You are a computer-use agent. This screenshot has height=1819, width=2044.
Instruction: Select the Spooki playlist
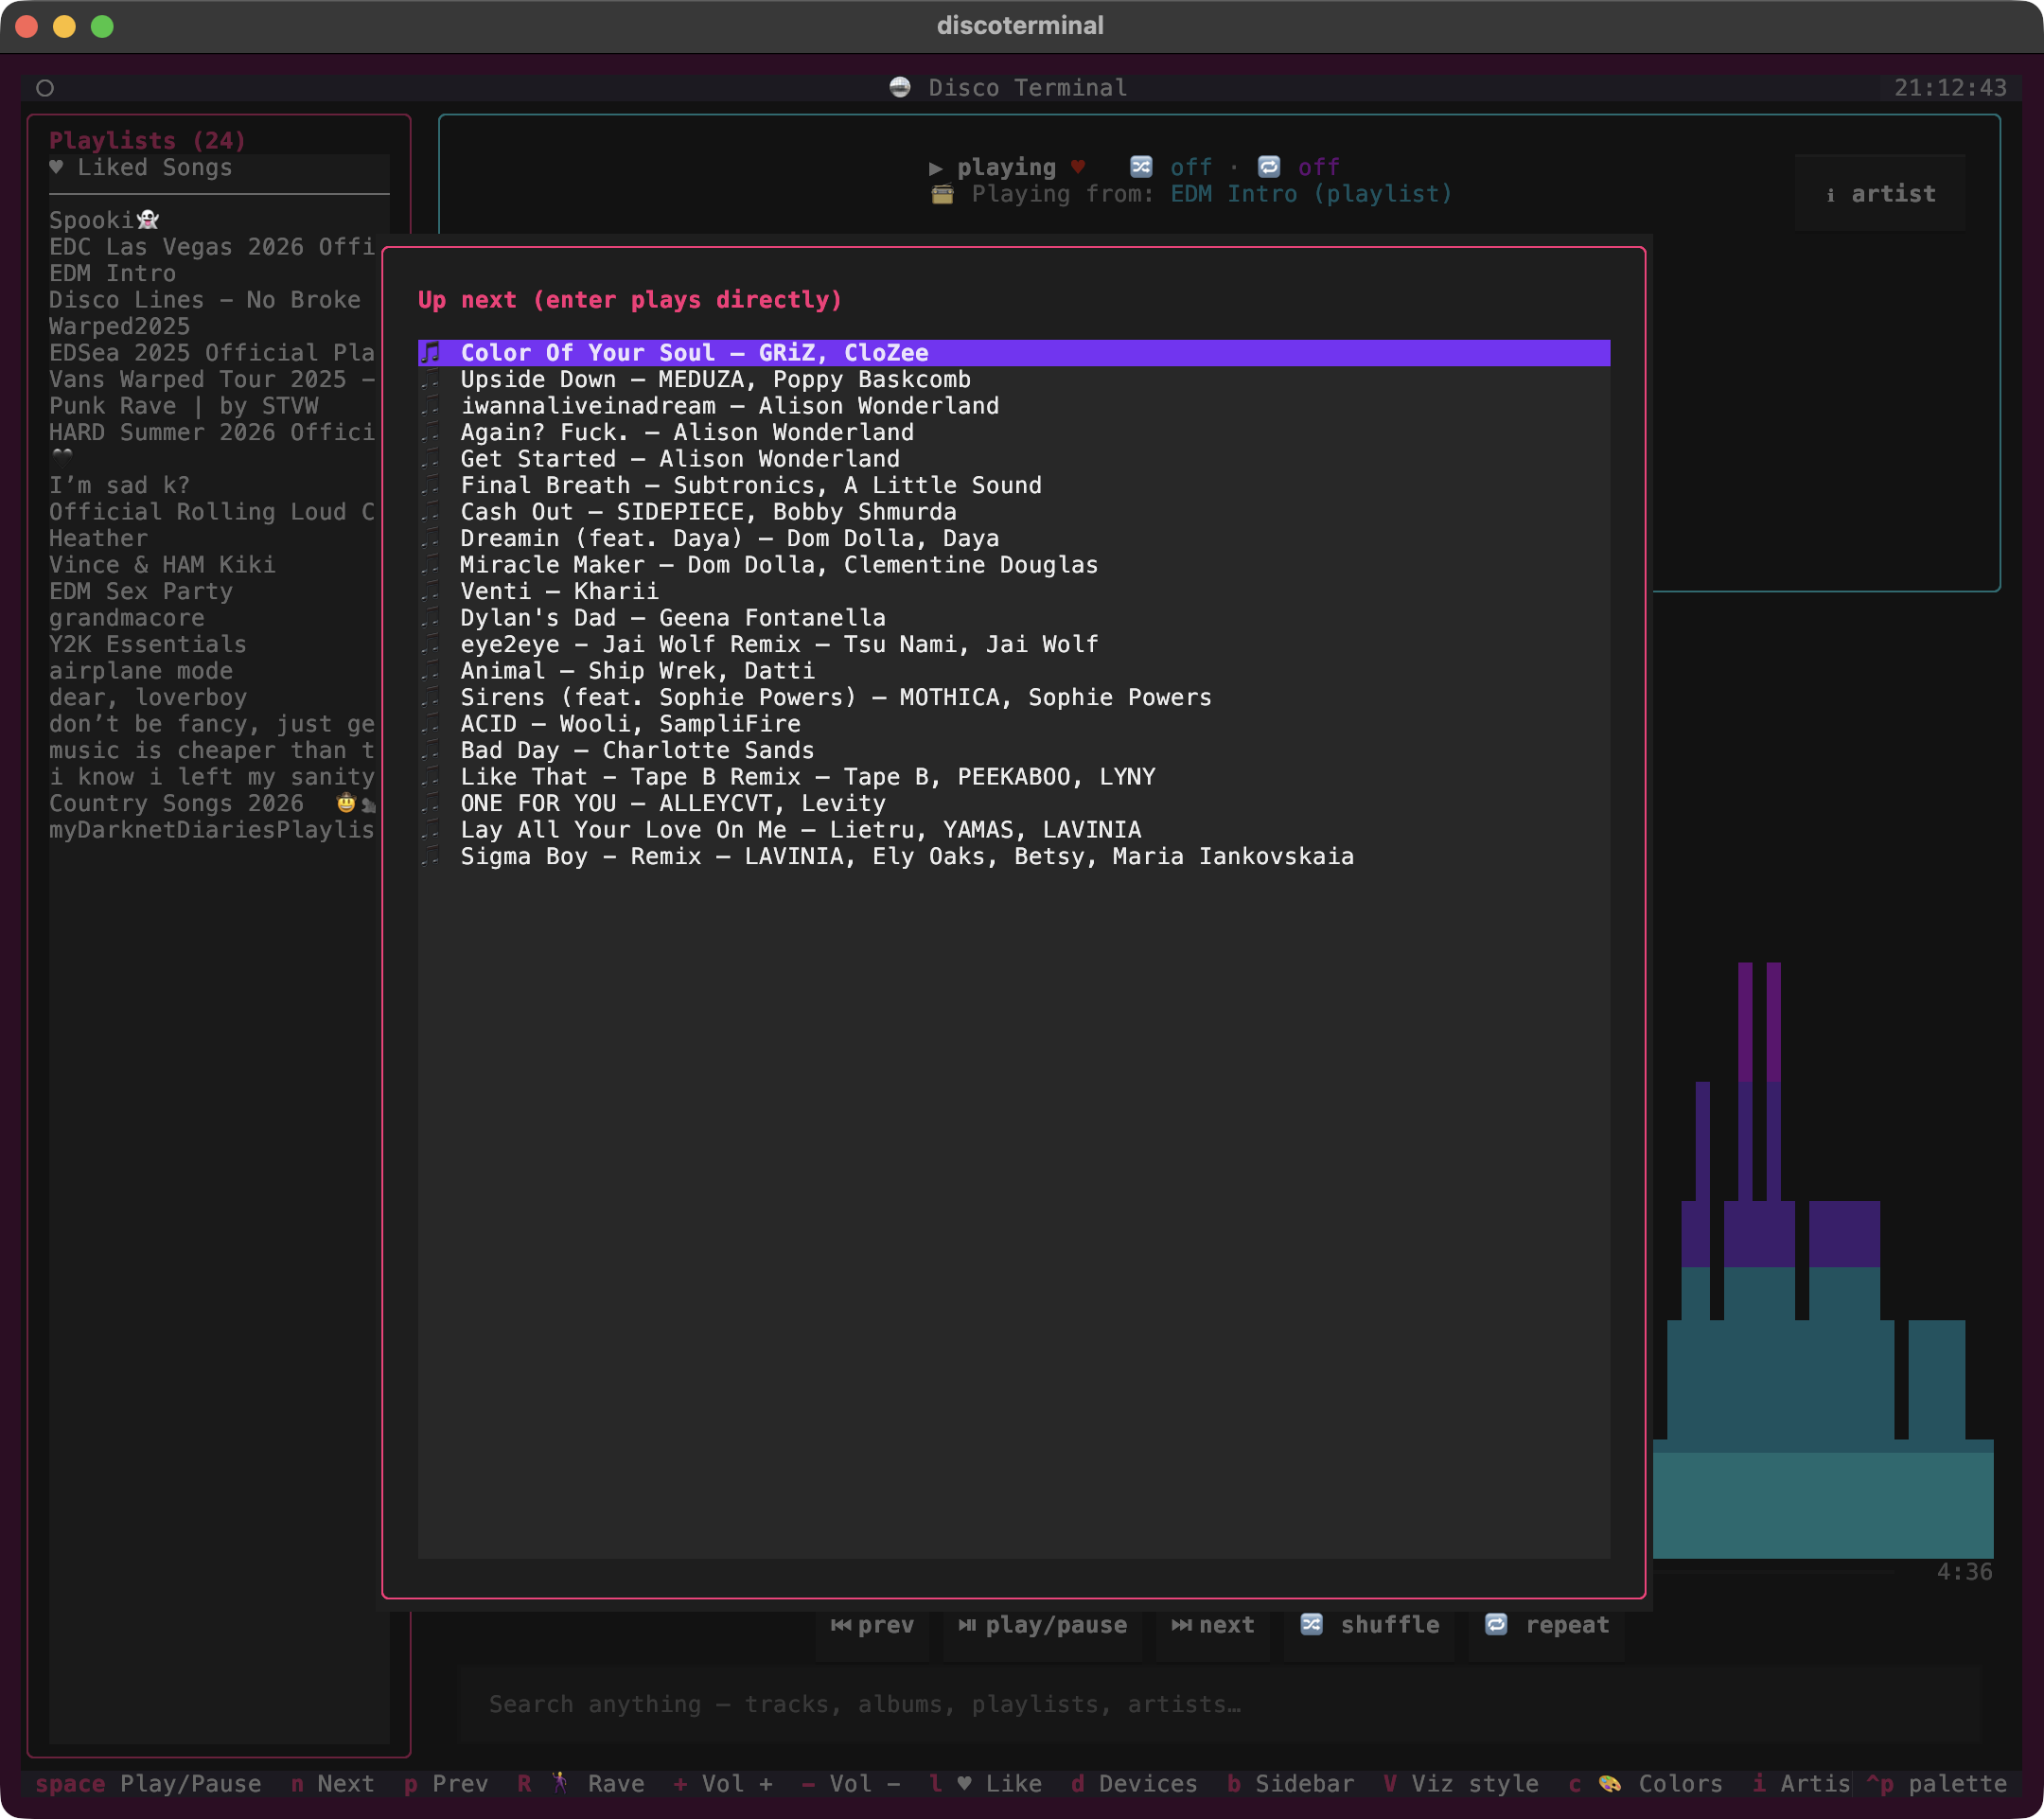pyautogui.click(x=219, y=220)
